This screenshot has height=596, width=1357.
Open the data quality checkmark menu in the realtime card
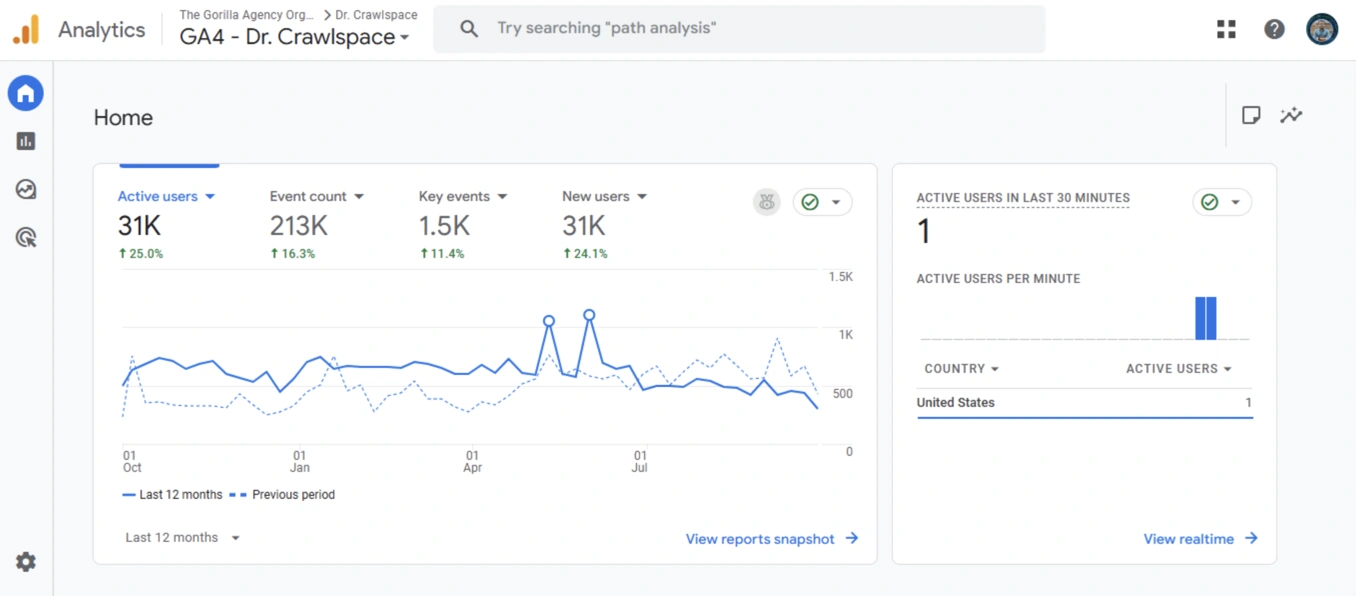1222,202
